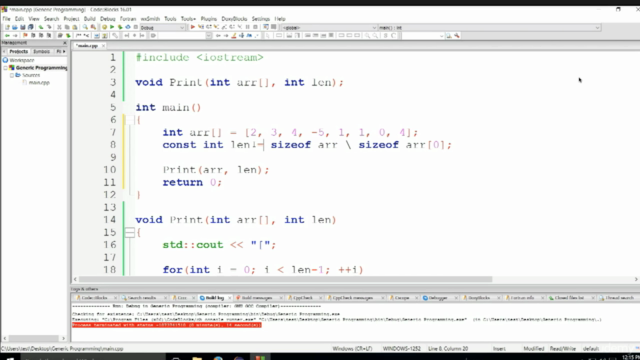This screenshot has width=640, height=360.
Task: Click the wrench options icon in the toolbar
Action: (x=457, y=36)
